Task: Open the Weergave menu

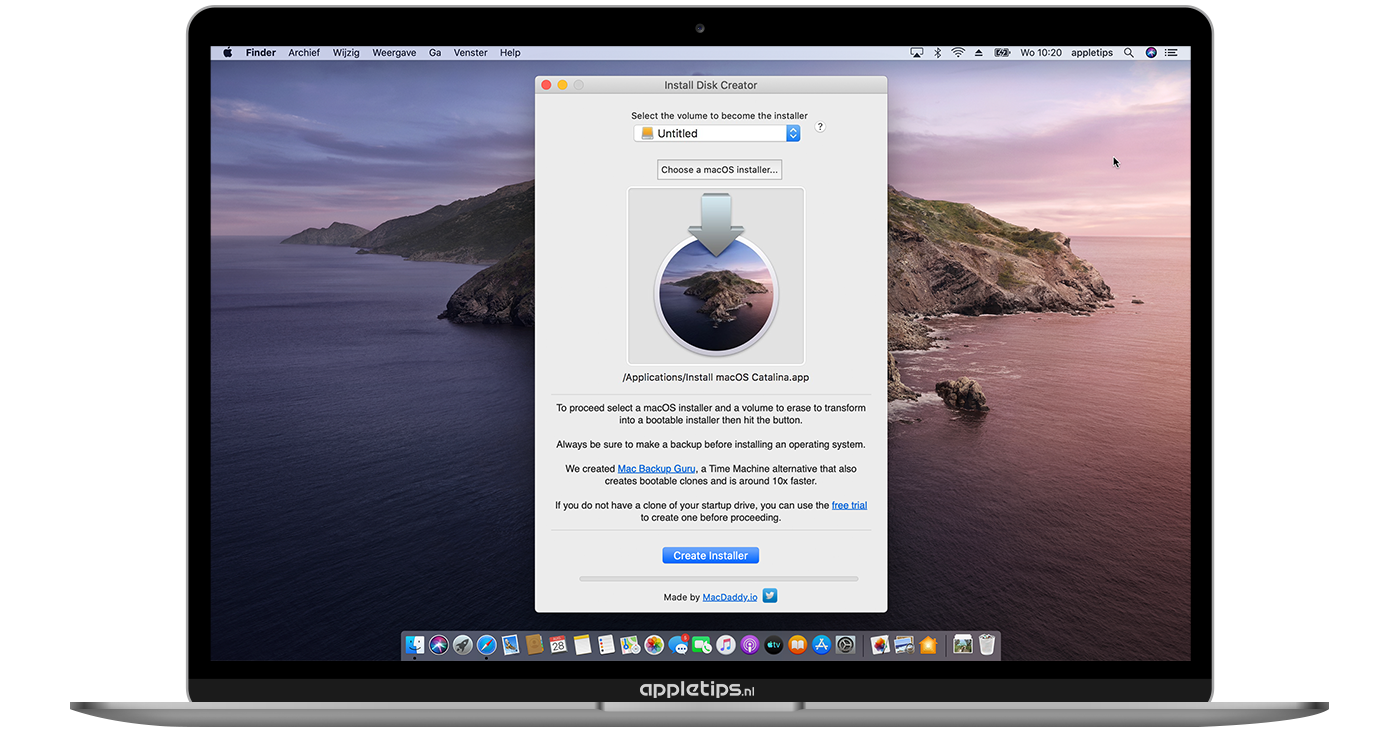Action: [x=394, y=53]
